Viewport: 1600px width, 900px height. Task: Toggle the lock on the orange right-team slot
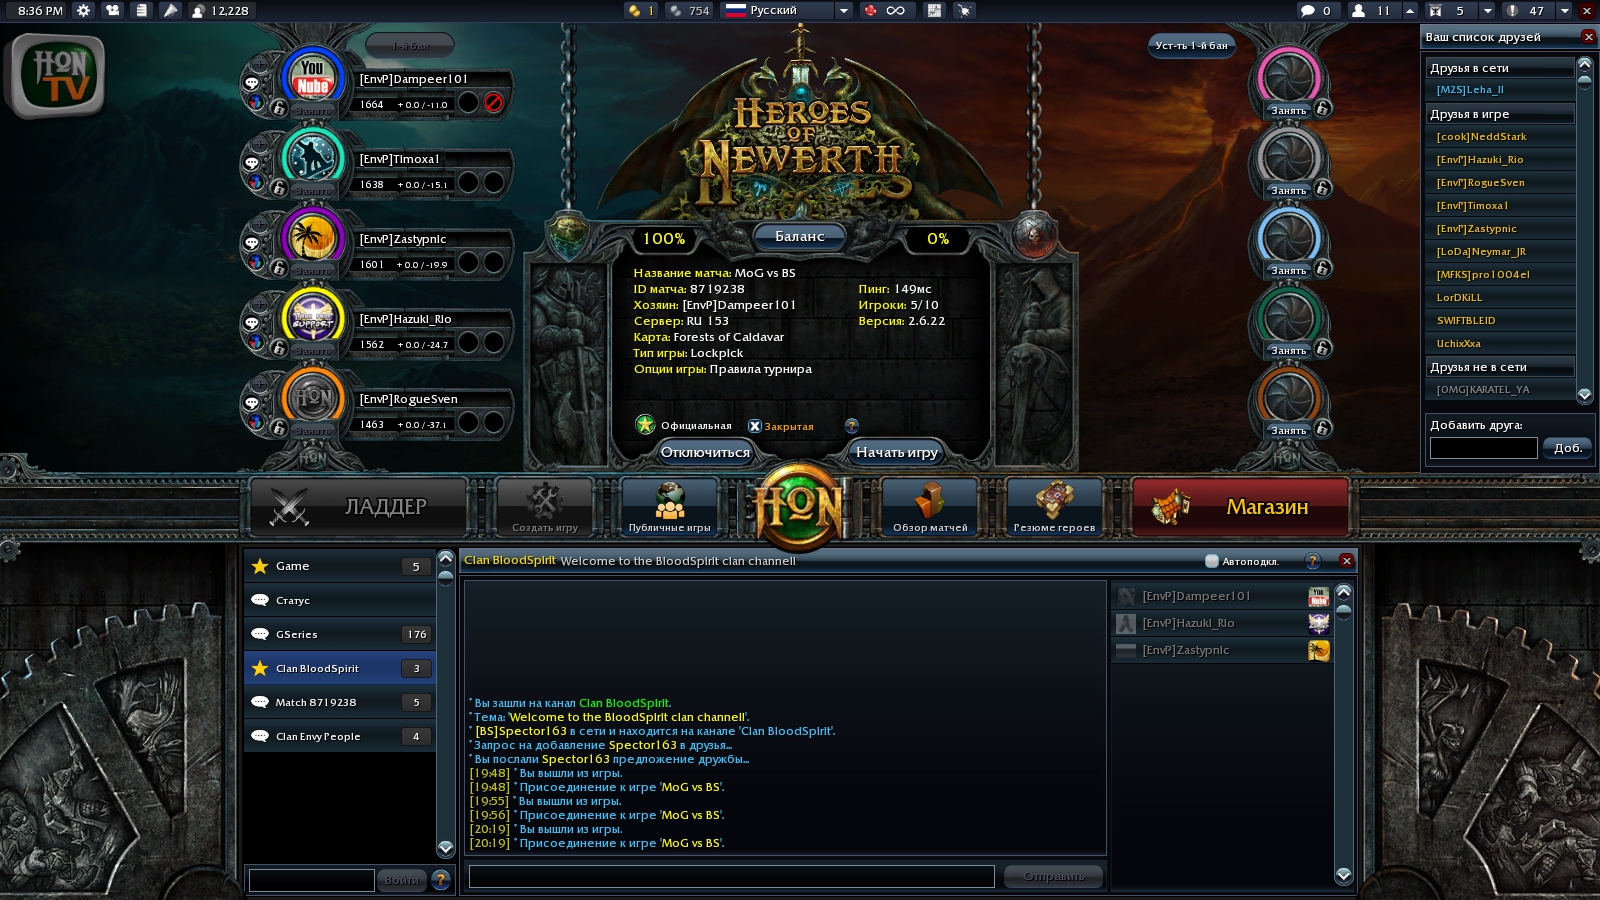click(1322, 428)
